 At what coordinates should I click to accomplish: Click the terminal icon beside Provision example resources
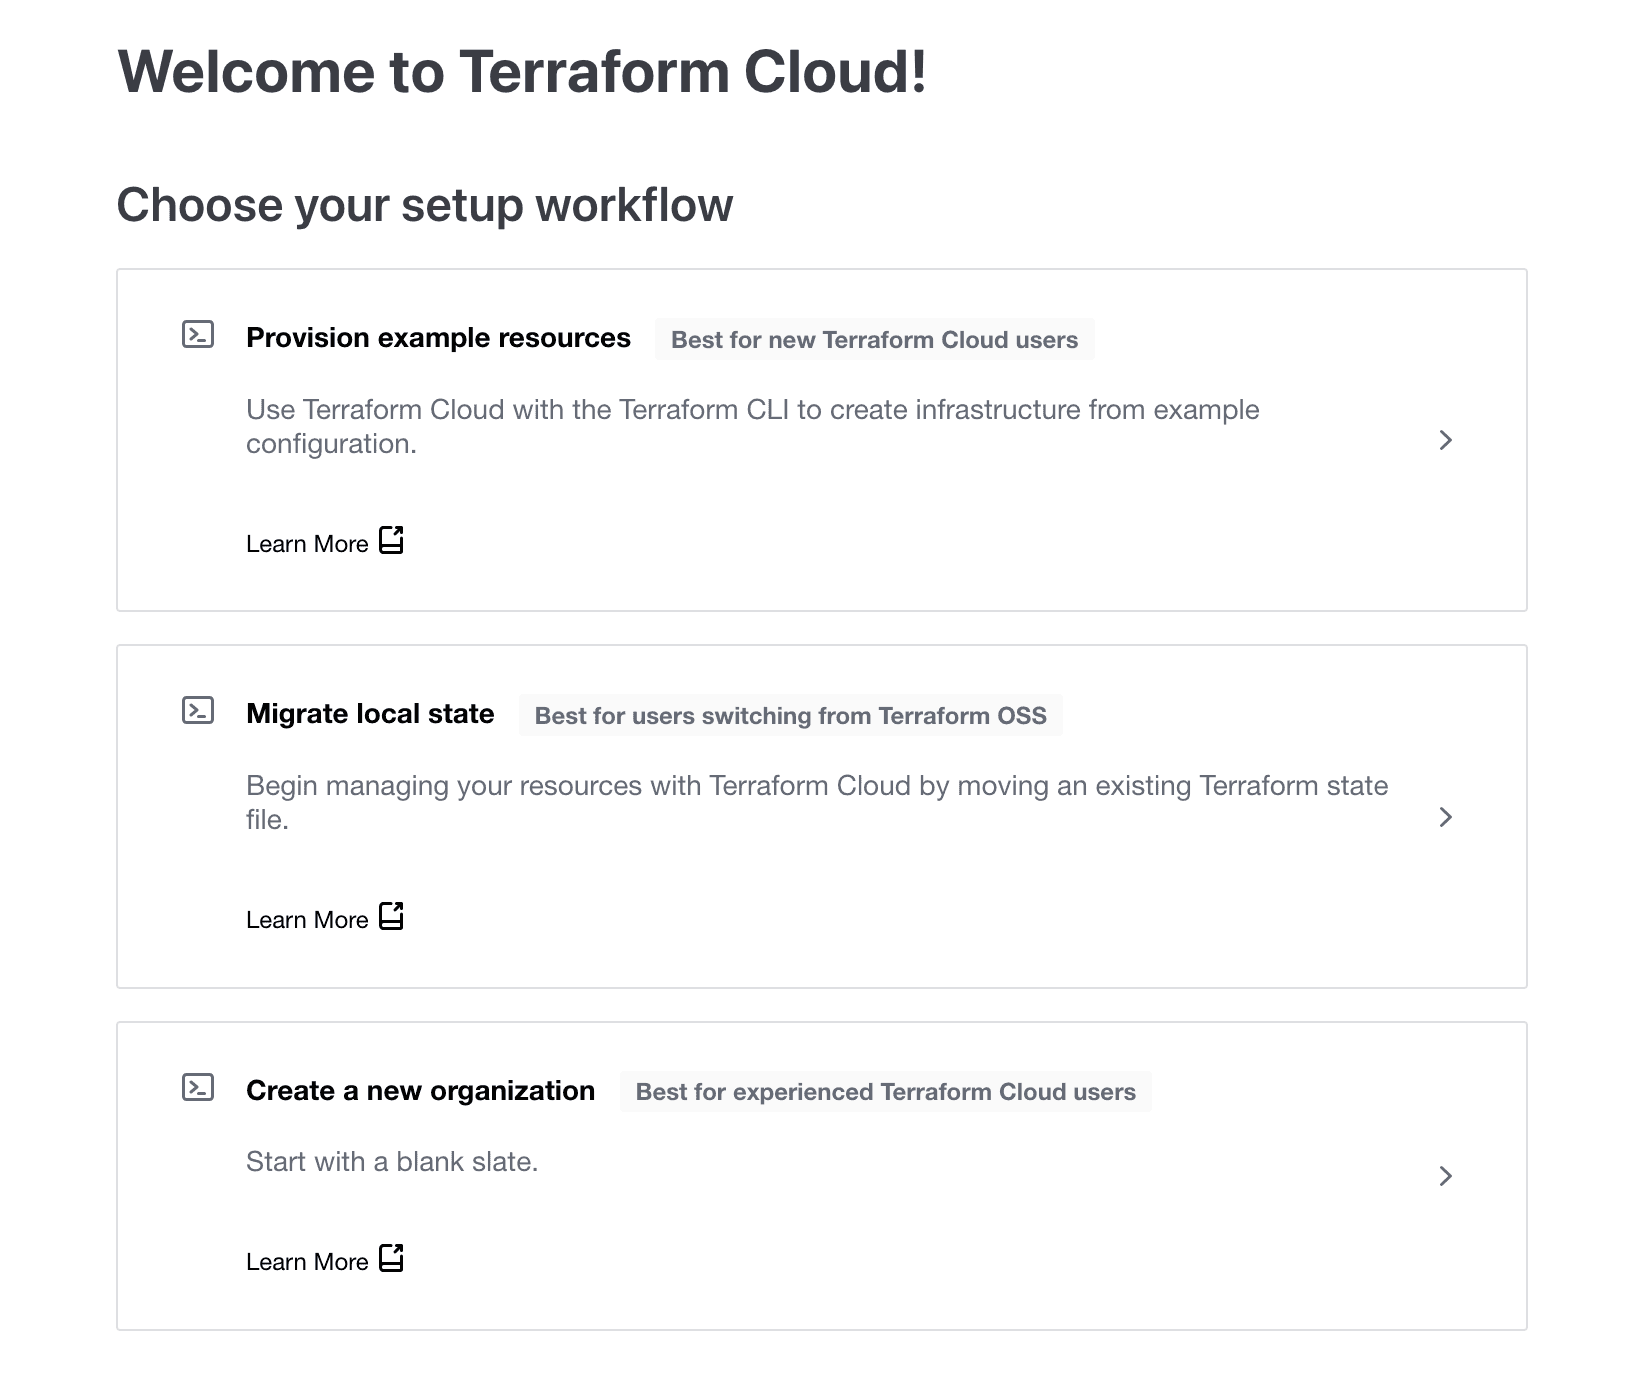198,334
